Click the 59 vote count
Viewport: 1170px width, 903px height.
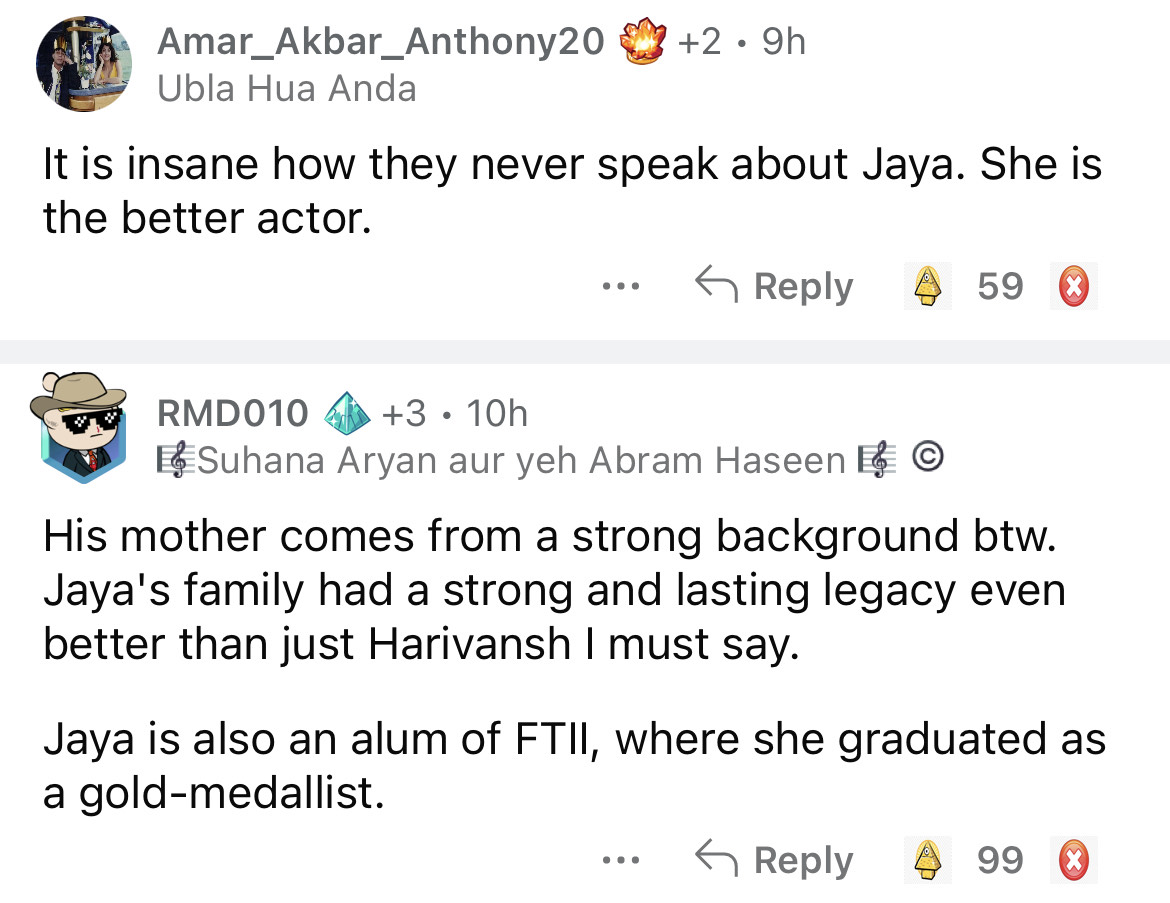(x=1000, y=288)
